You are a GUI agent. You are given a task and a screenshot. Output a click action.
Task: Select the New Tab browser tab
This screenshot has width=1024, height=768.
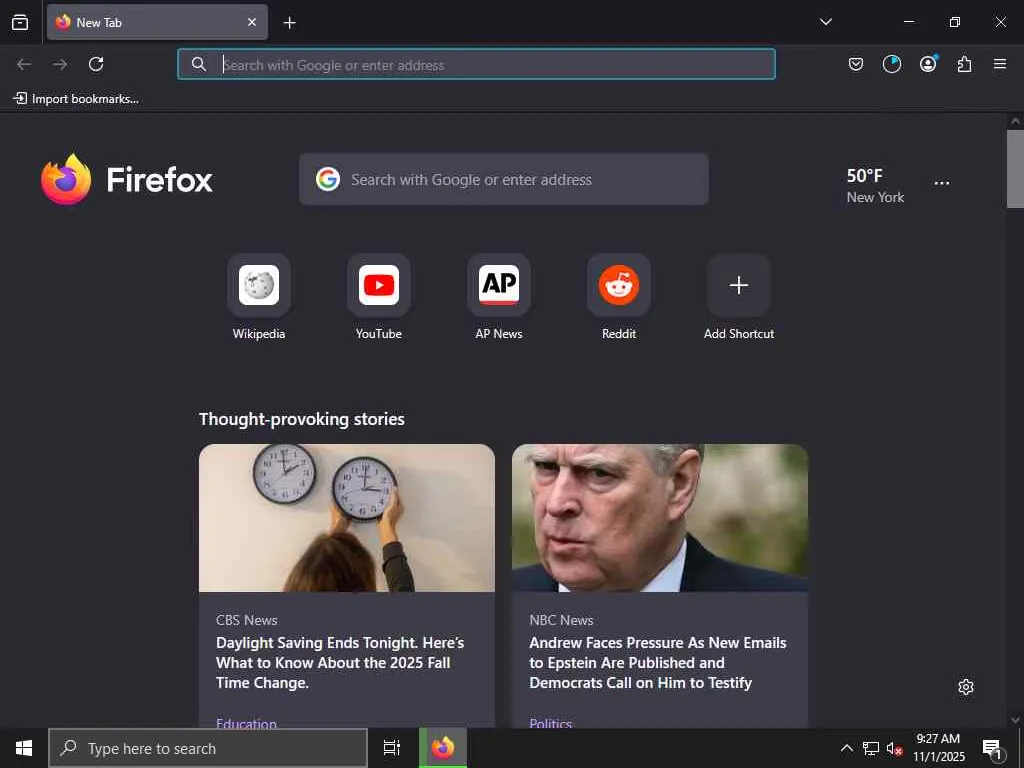pos(157,22)
